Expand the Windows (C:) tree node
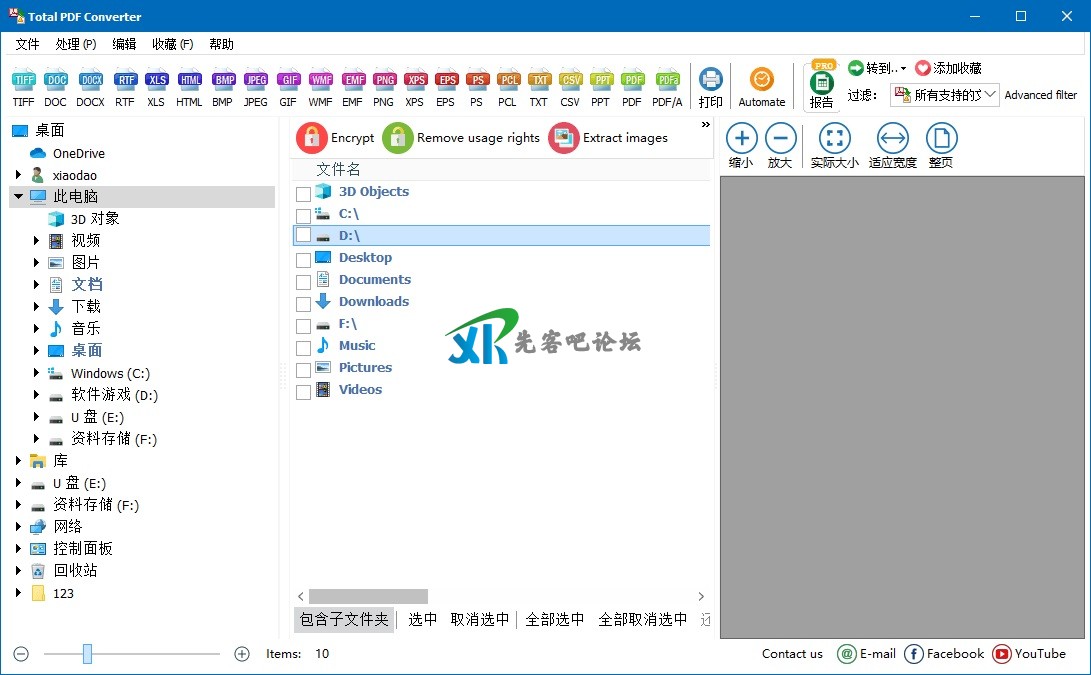1091x675 pixels. 37,373
